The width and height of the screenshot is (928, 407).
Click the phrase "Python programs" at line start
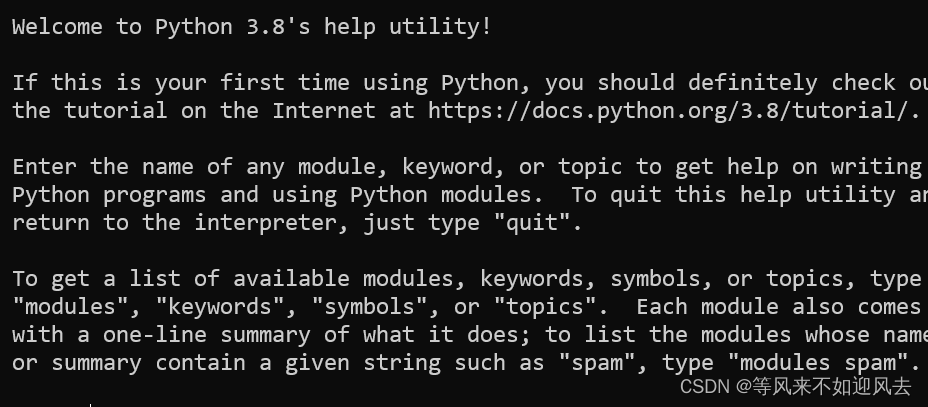click(x=109, y=195)
